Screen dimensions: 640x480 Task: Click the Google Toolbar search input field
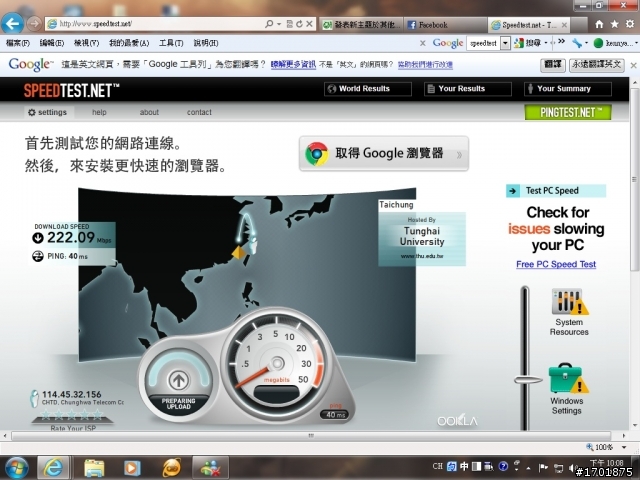pyautogui.click(x=483, y=43)
